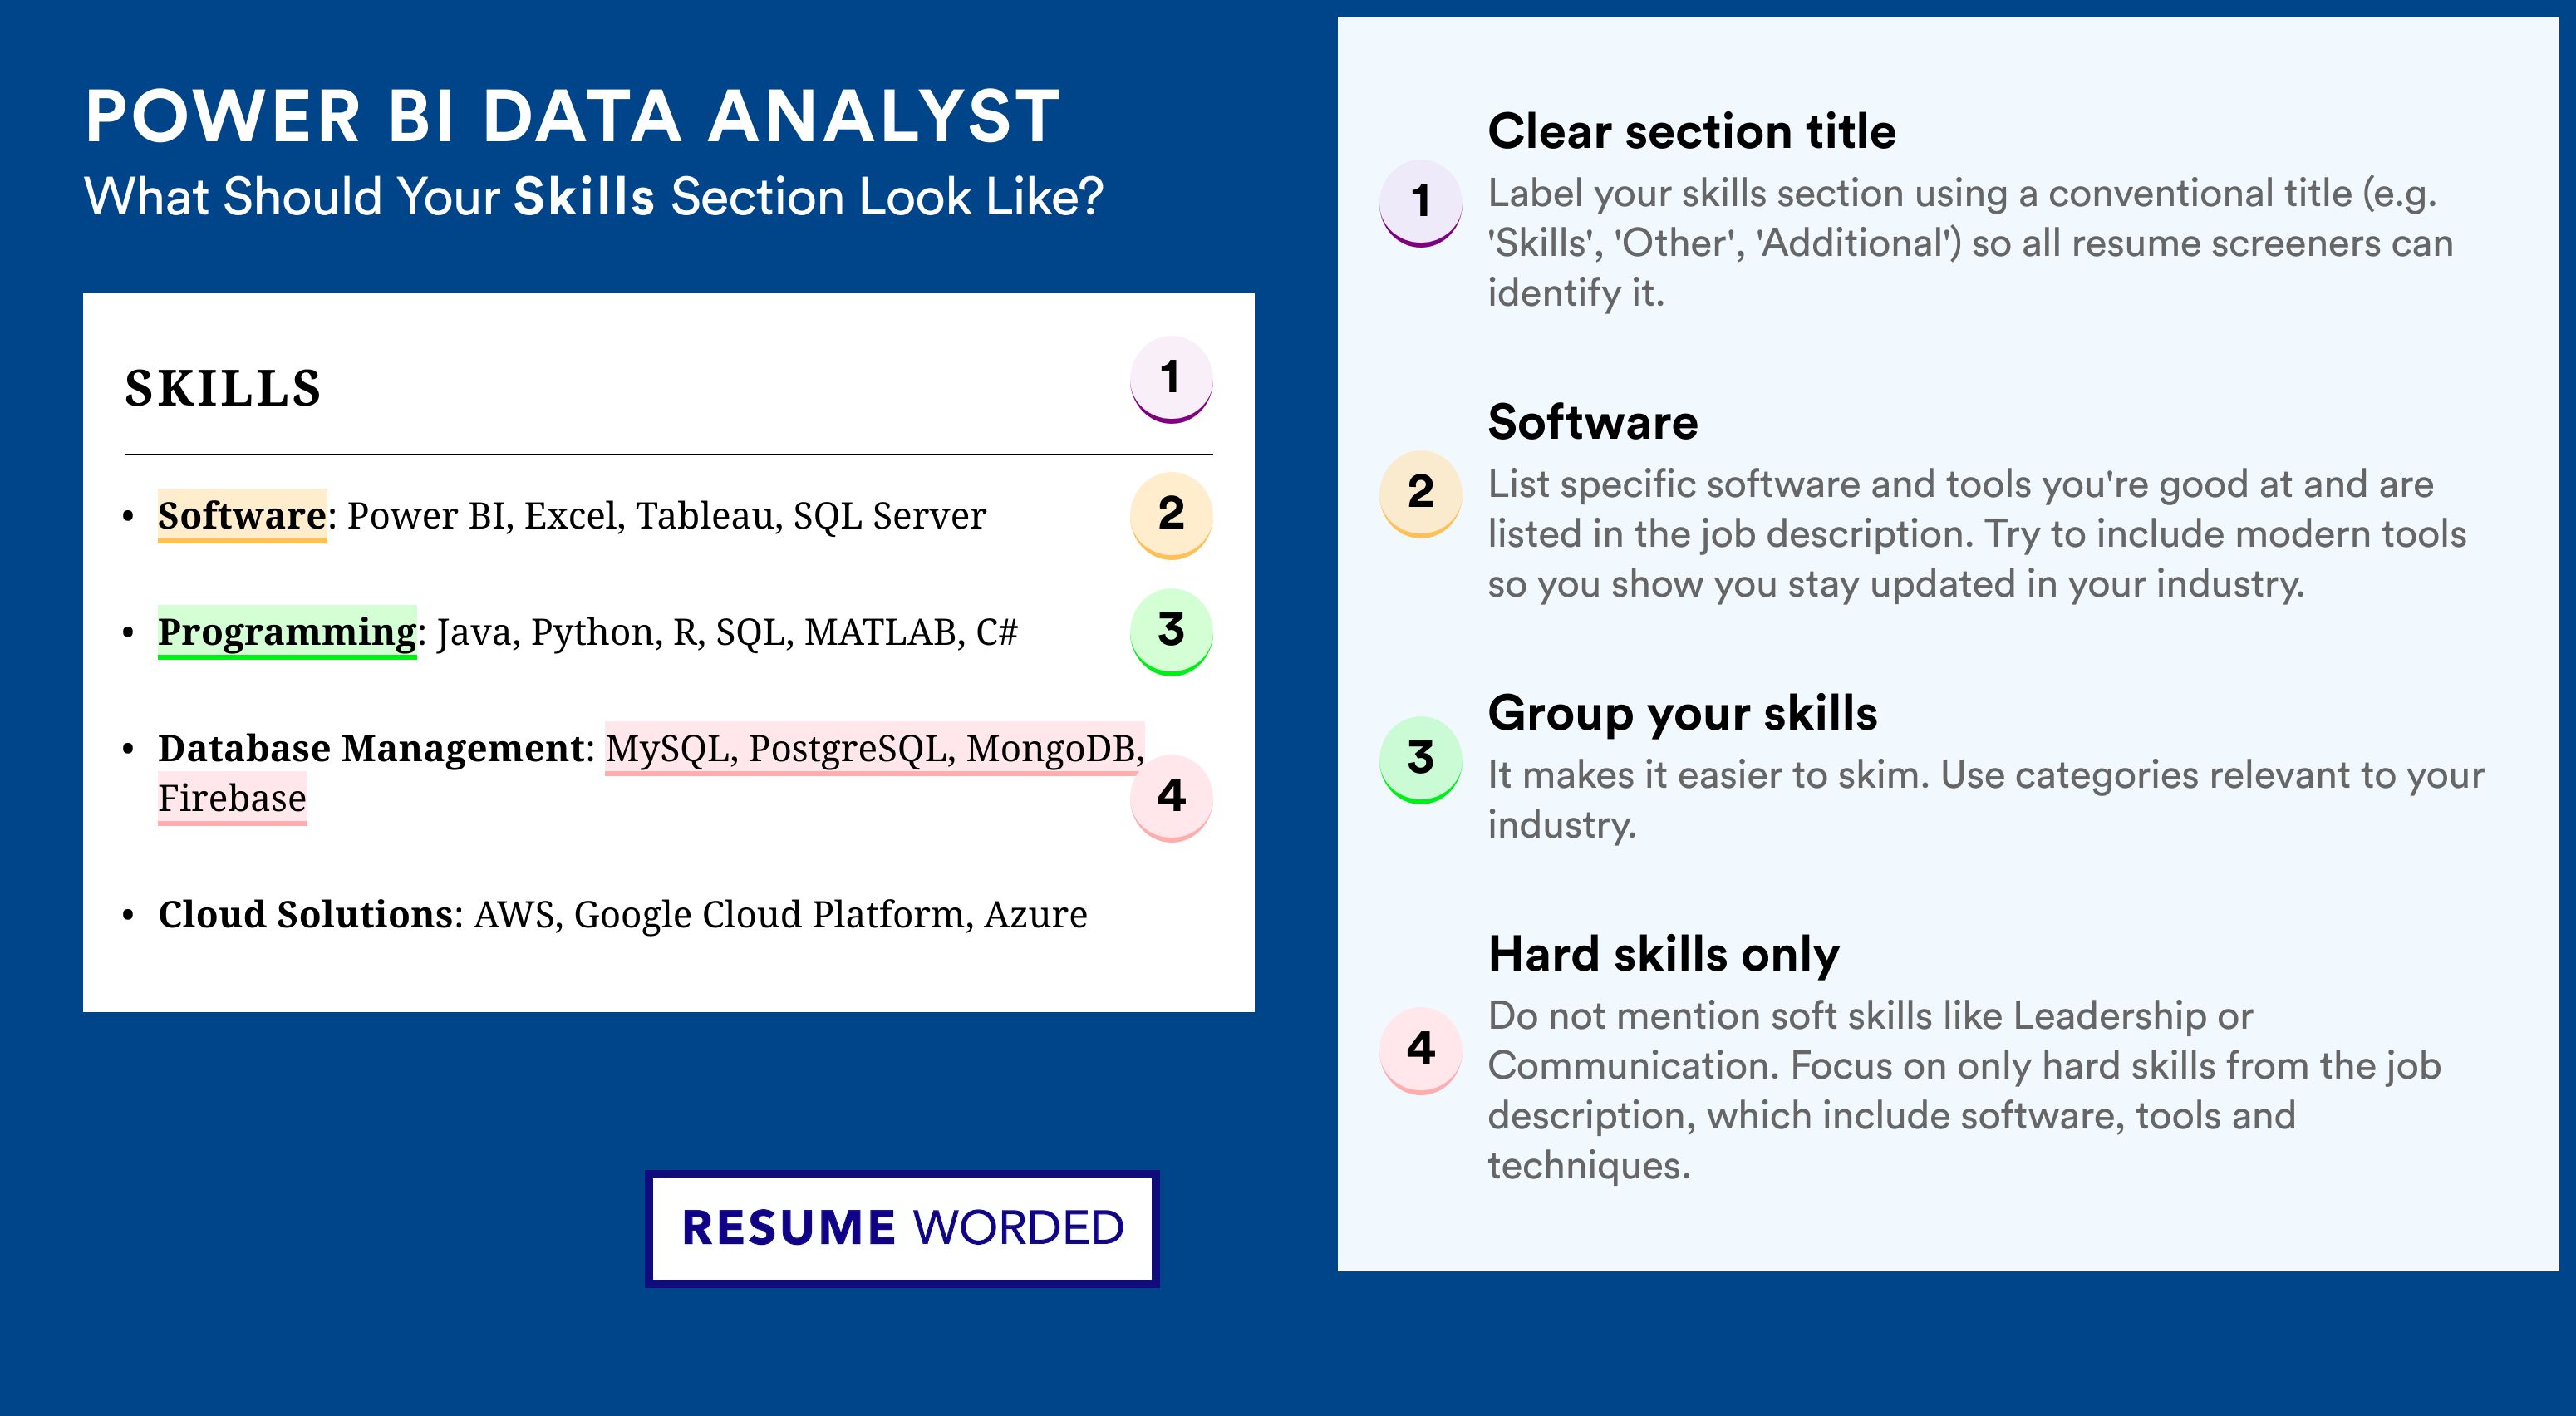The width and height of the screenshot is (2576, 1416).
Task: Click the pink highlighted MySQL, PostgreSQL, MongoDB text
Action: (x=875, y=748)
